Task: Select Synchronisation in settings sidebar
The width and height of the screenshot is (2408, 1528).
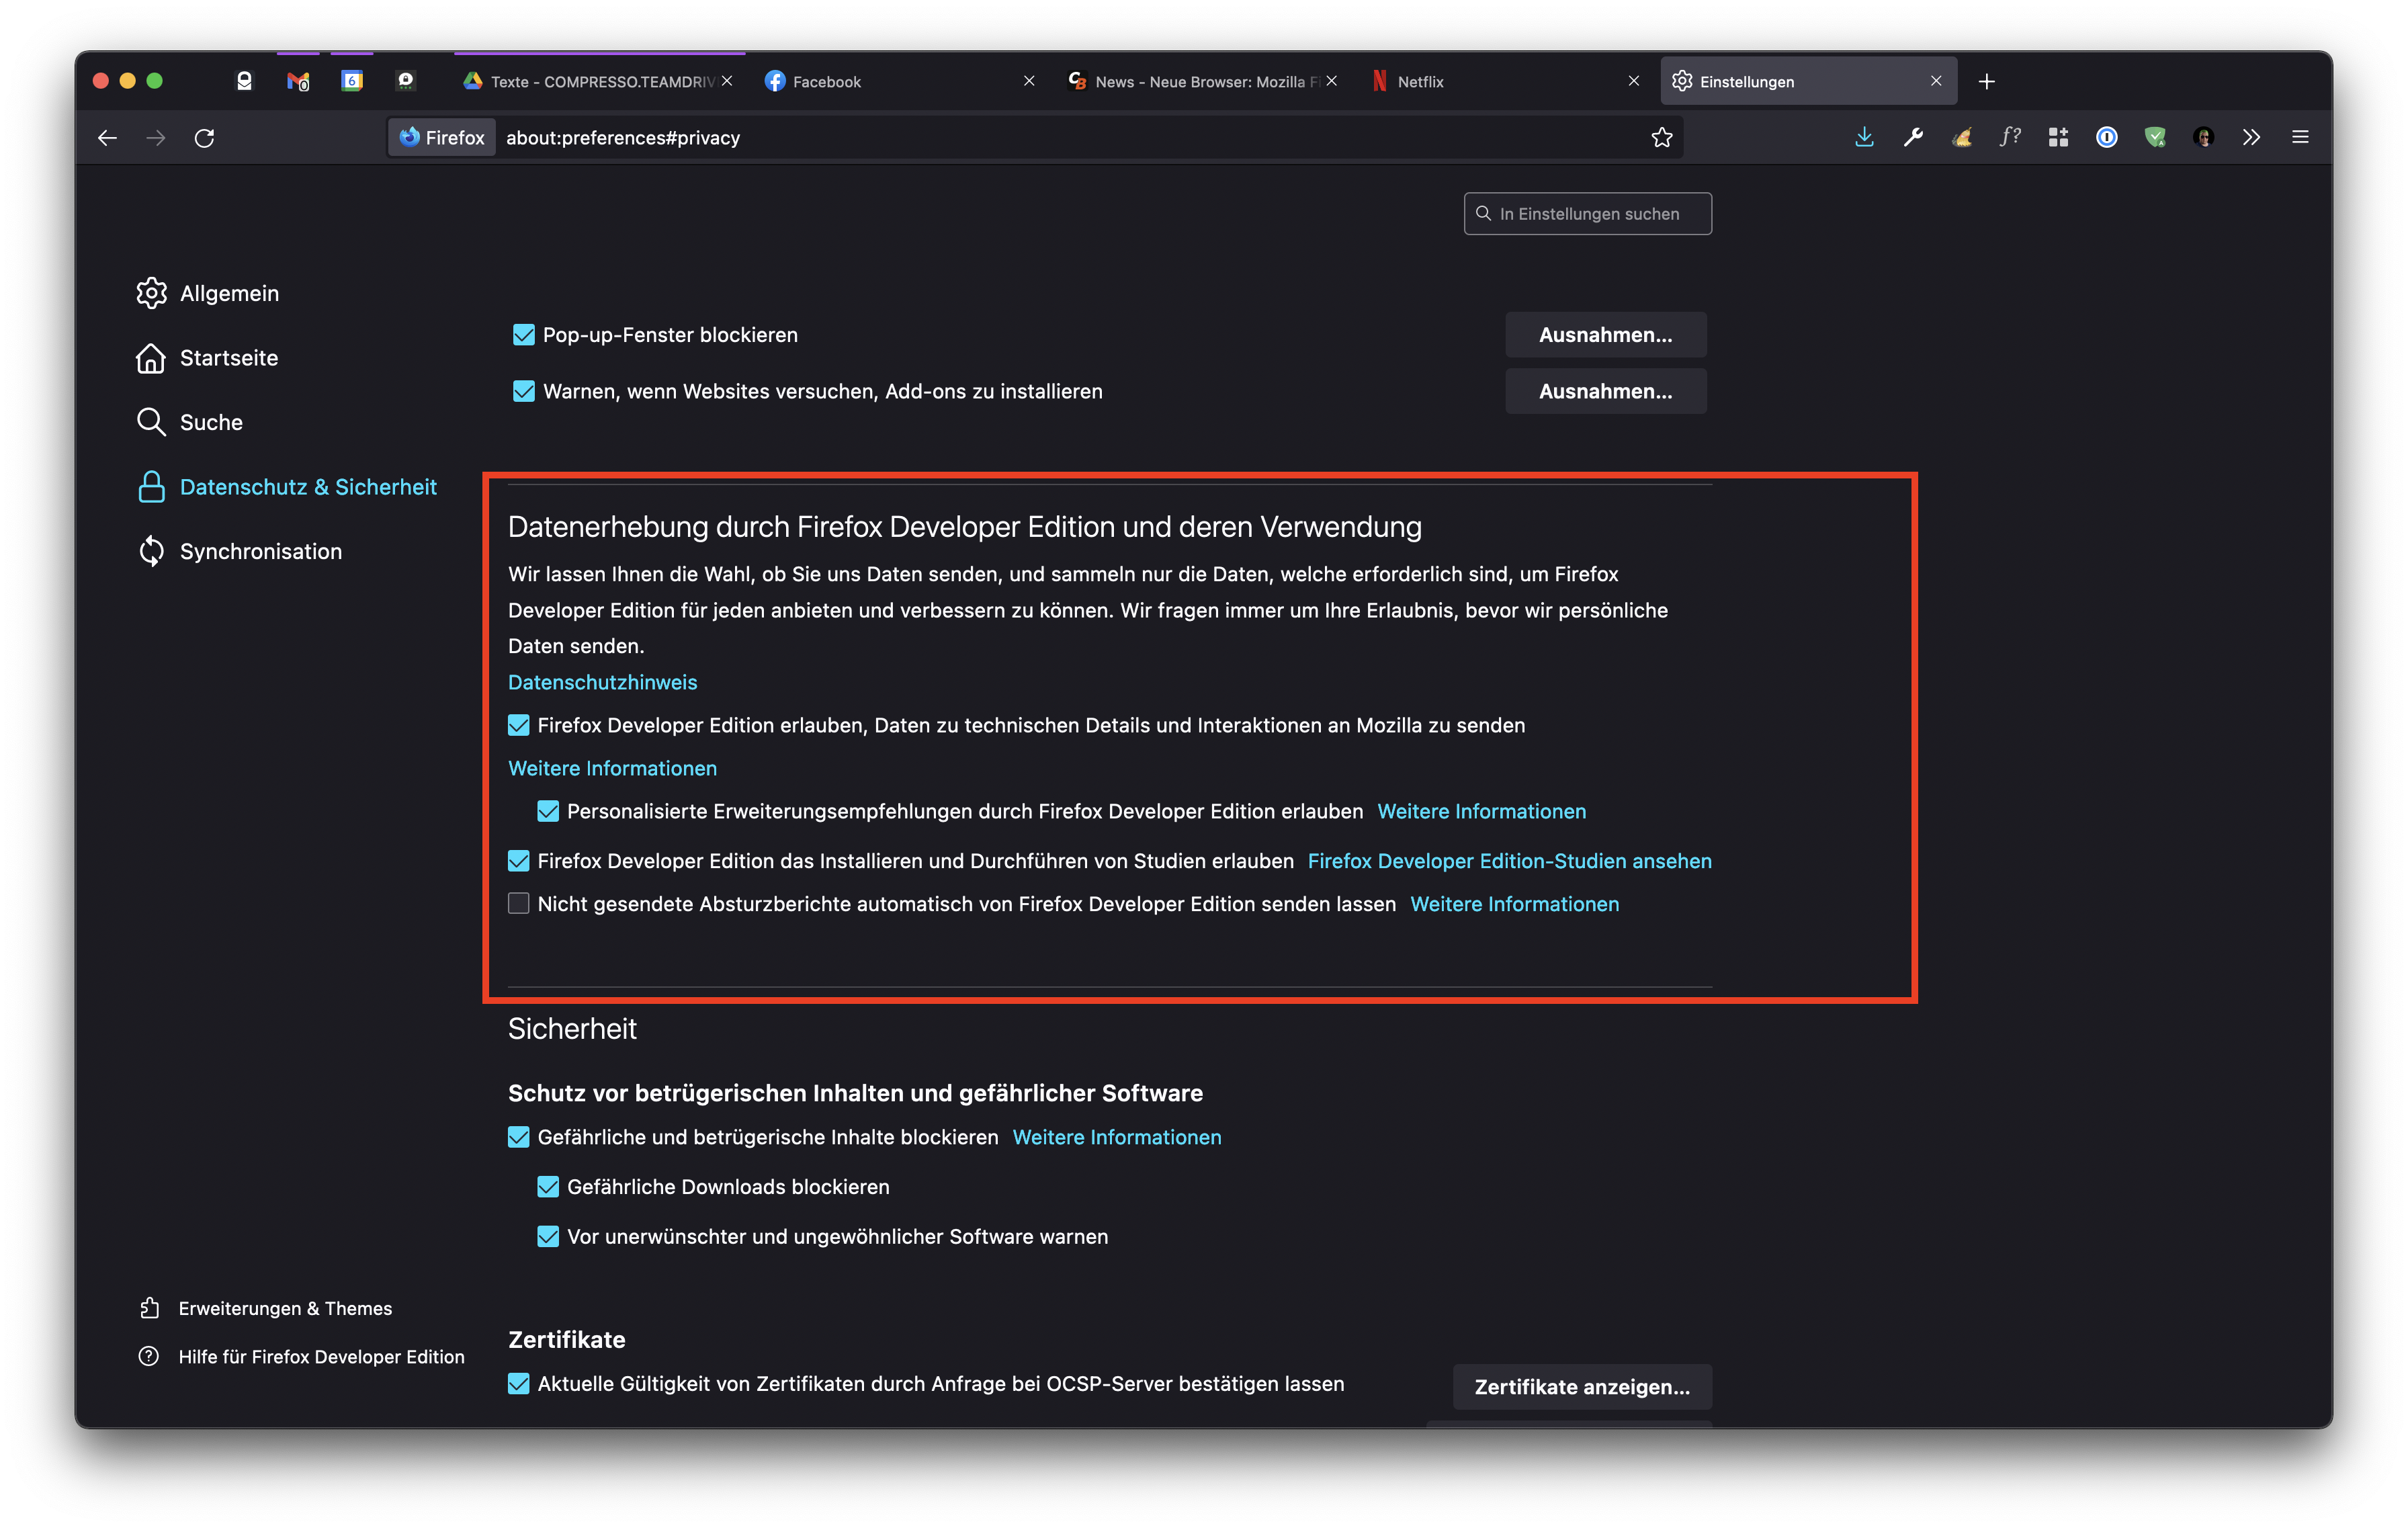Action: coord(260,552)
